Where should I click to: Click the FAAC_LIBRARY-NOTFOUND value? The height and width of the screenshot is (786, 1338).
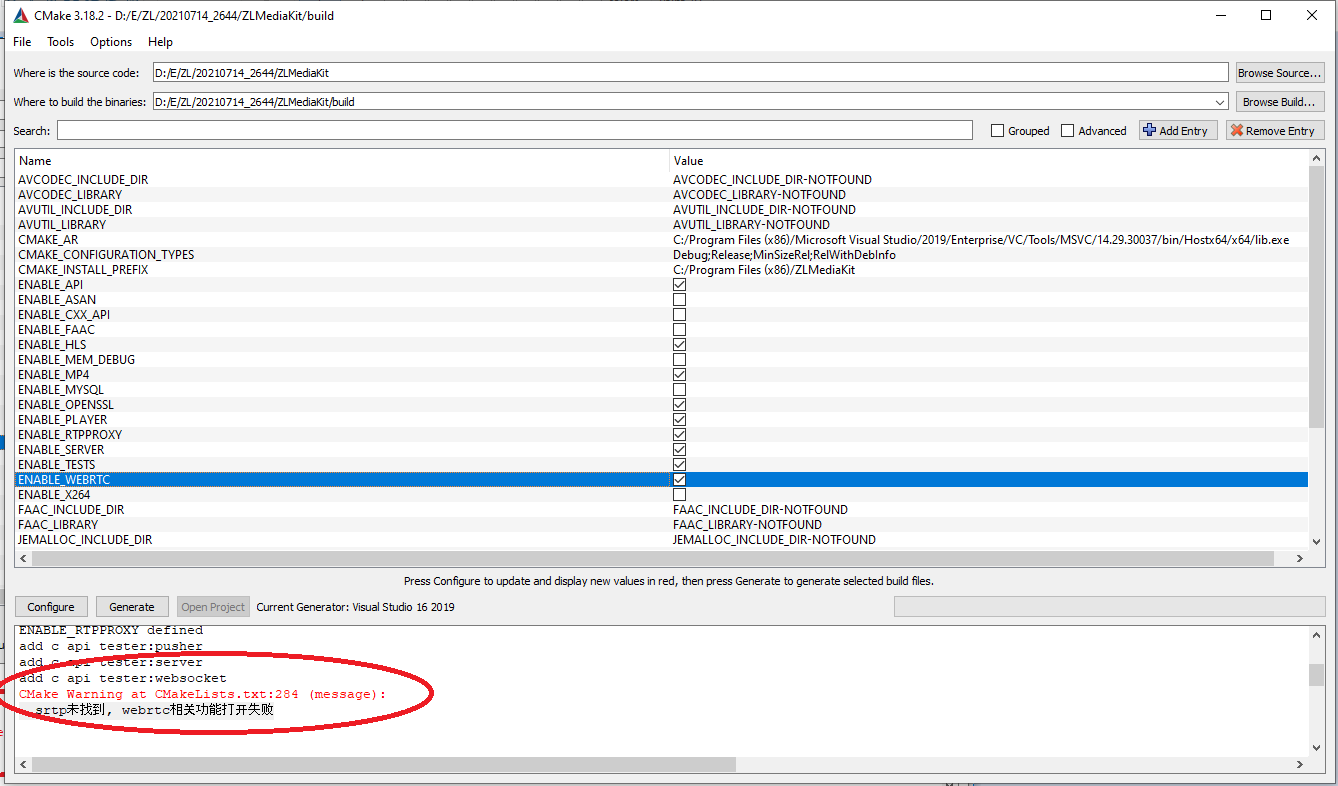[x=747, y=525]
